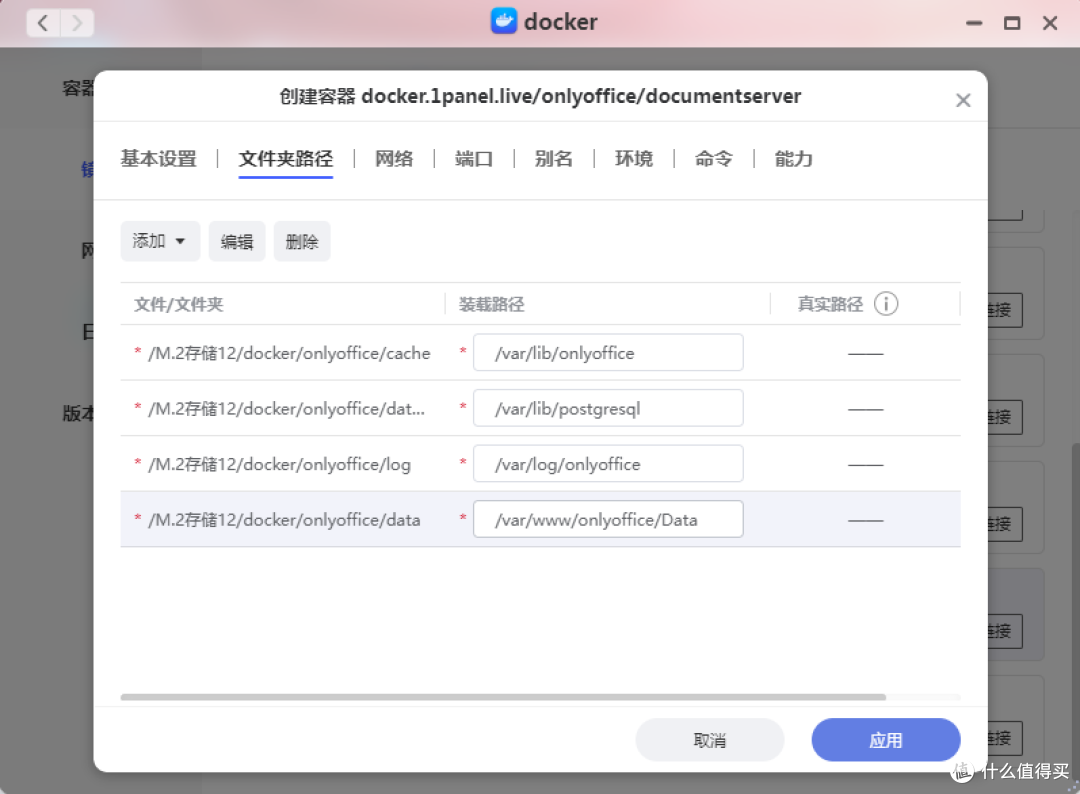Screen dimensions: 1080x794
Task: Switch to the 基本设置 tab
Action: coord(158,158)
